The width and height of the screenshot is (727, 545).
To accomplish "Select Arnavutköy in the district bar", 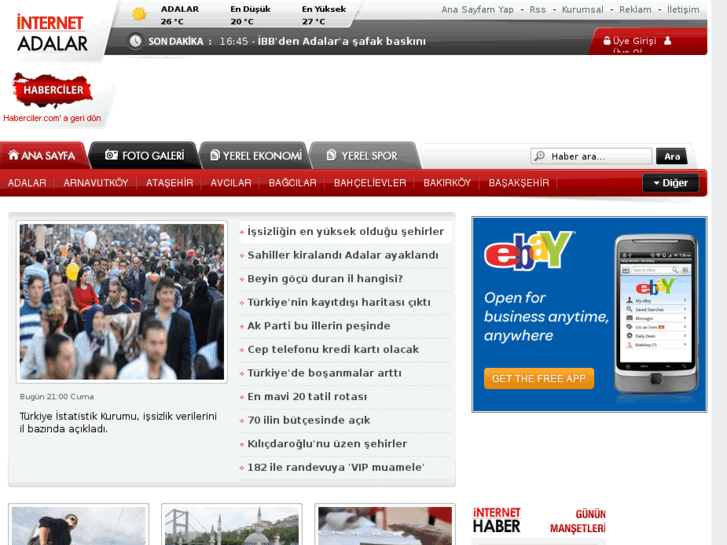I will (x=96, y=183).
